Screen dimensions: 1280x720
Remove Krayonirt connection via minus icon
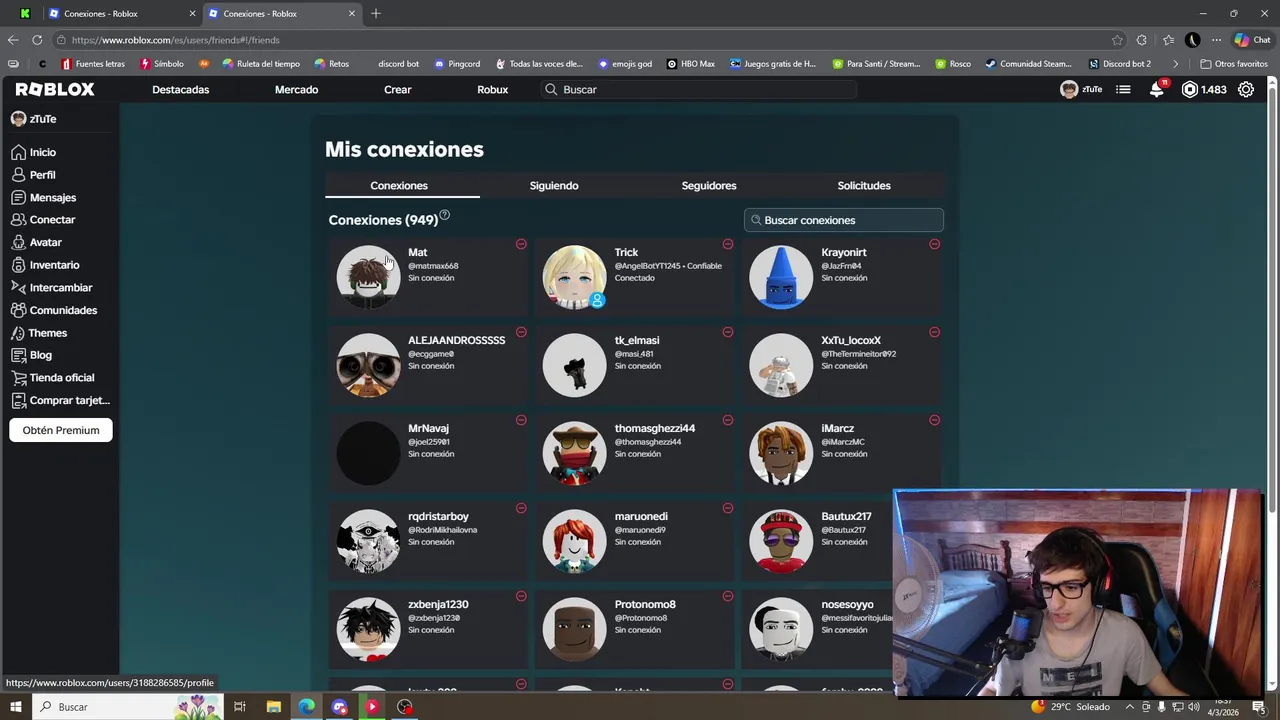[x=934, y=244]
